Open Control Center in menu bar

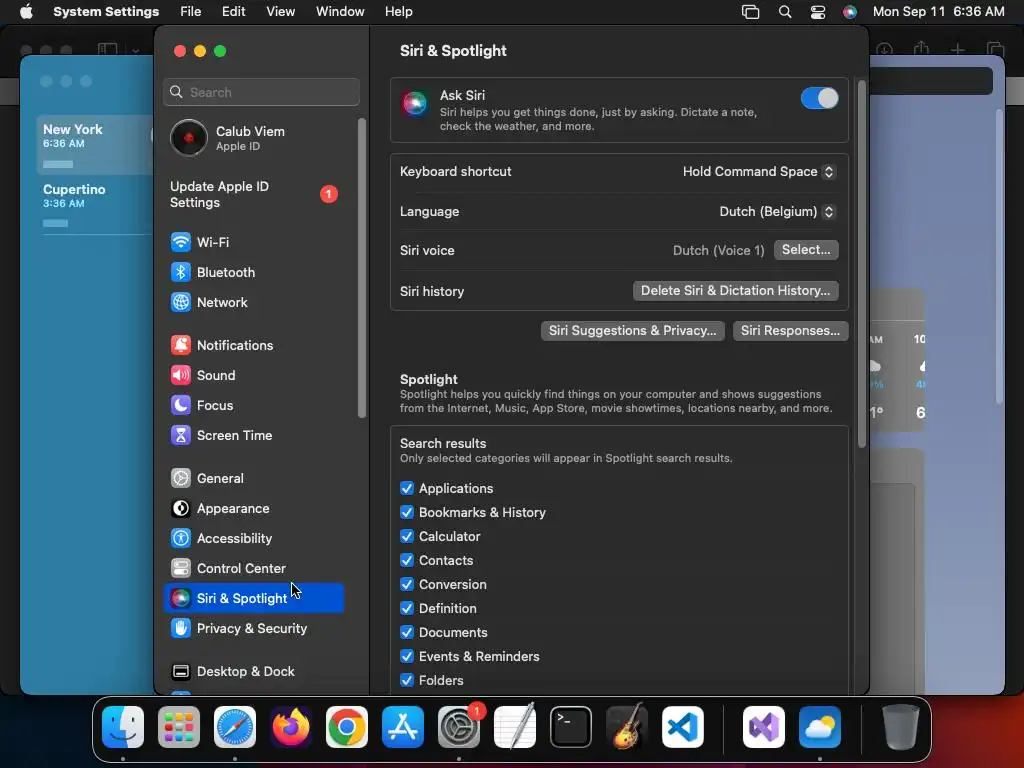[818, 12]
